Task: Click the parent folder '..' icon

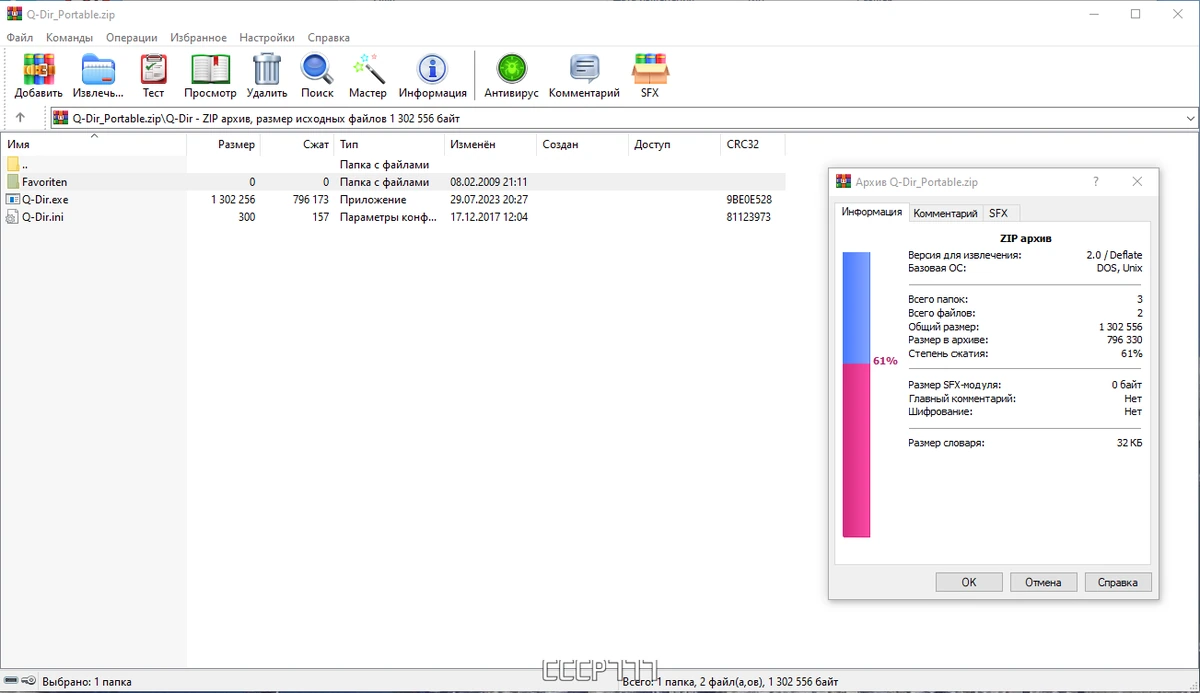Action: pos(13,165)
